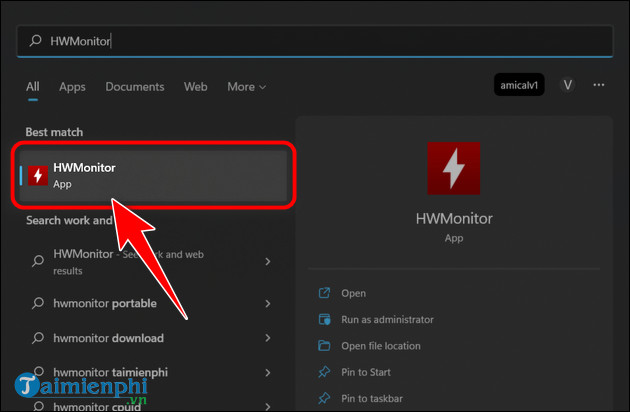Switch to the Apps tab
Viewport: 630px width, 412px height.
[72, 87]
